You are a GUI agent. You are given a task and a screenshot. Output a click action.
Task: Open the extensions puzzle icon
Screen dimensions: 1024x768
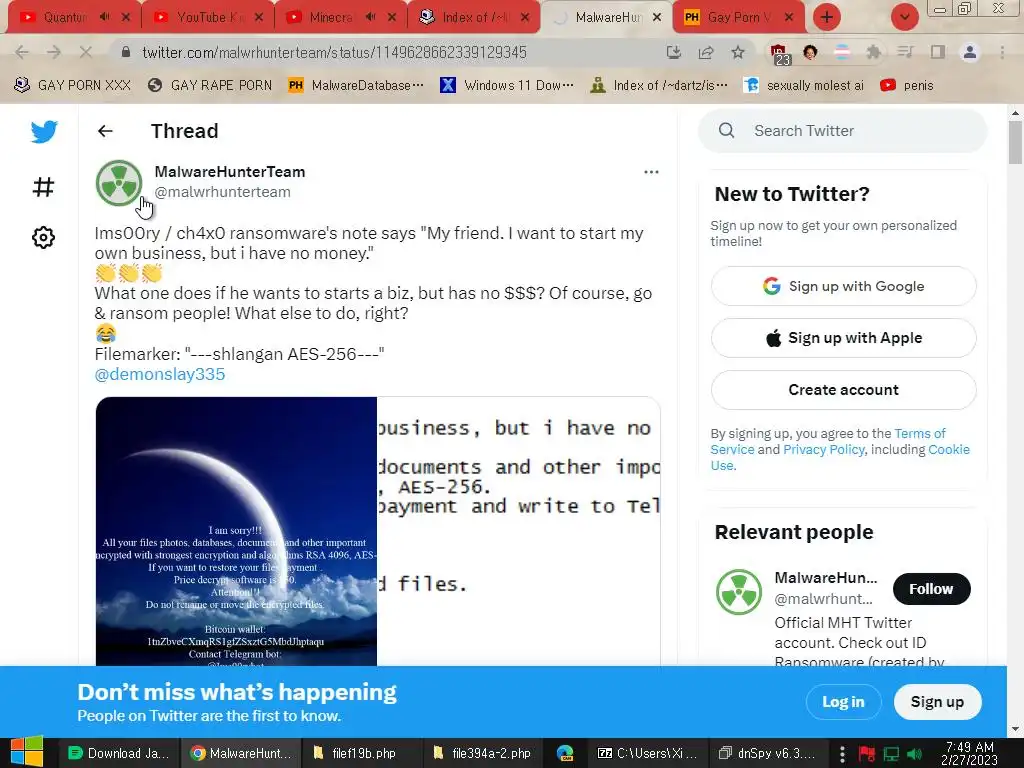coord(873,52)
